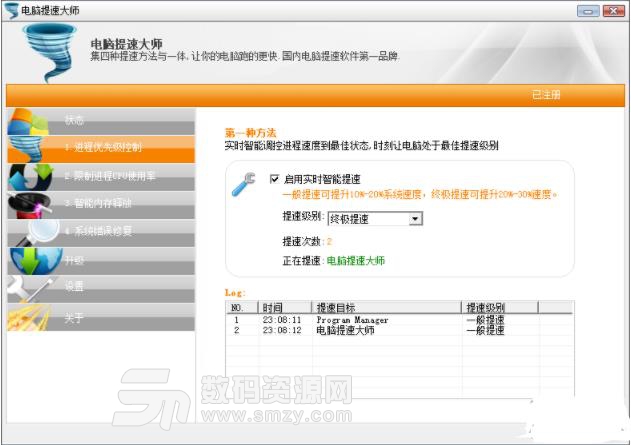The image size is (631, 445).
Task: Sort log by 提速目标 column header
Action: pos(386,307)
